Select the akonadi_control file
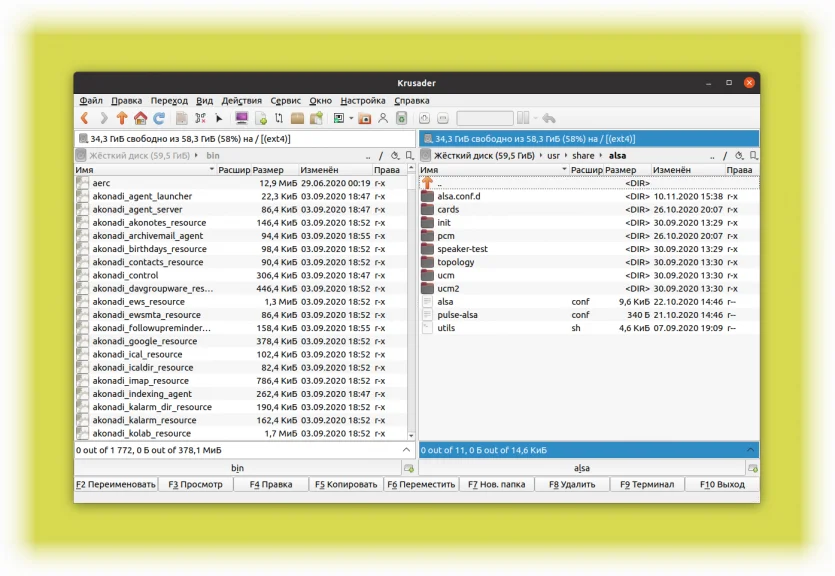The image size is (835, 576). (125, 275)
